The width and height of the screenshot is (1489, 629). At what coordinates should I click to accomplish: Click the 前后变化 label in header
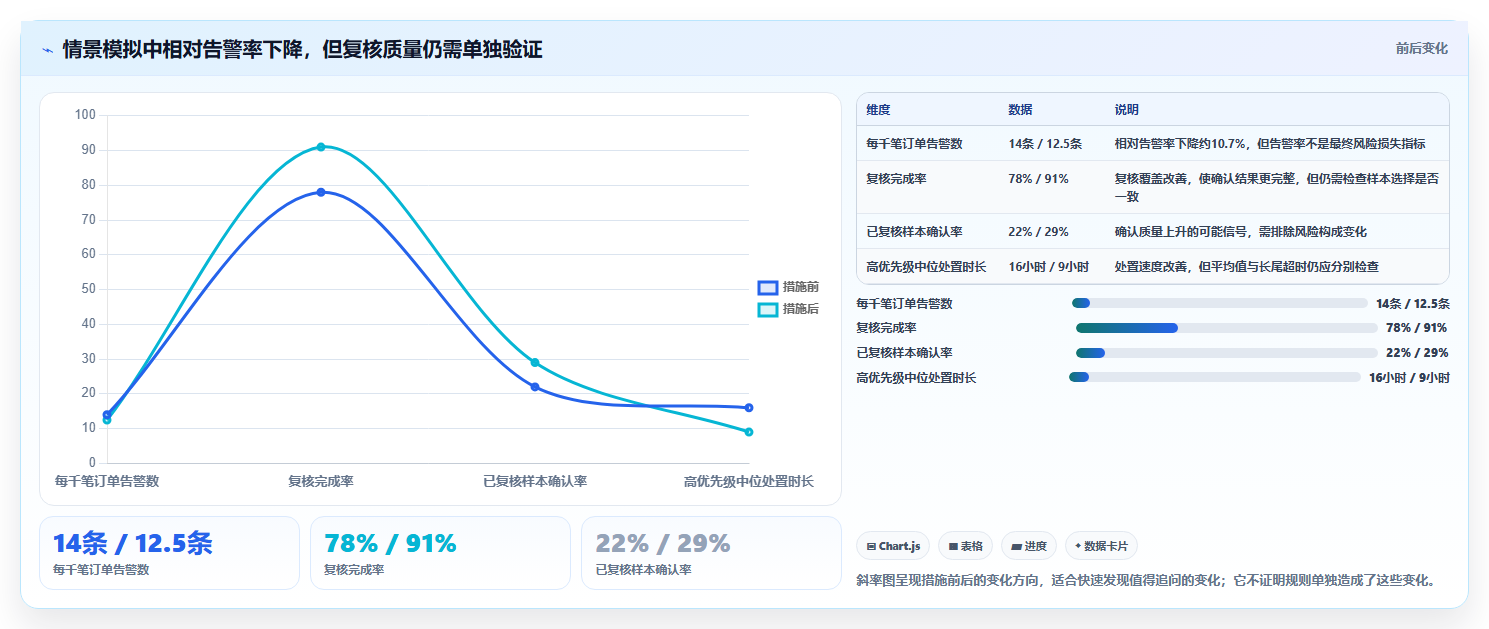[1422, 48]
